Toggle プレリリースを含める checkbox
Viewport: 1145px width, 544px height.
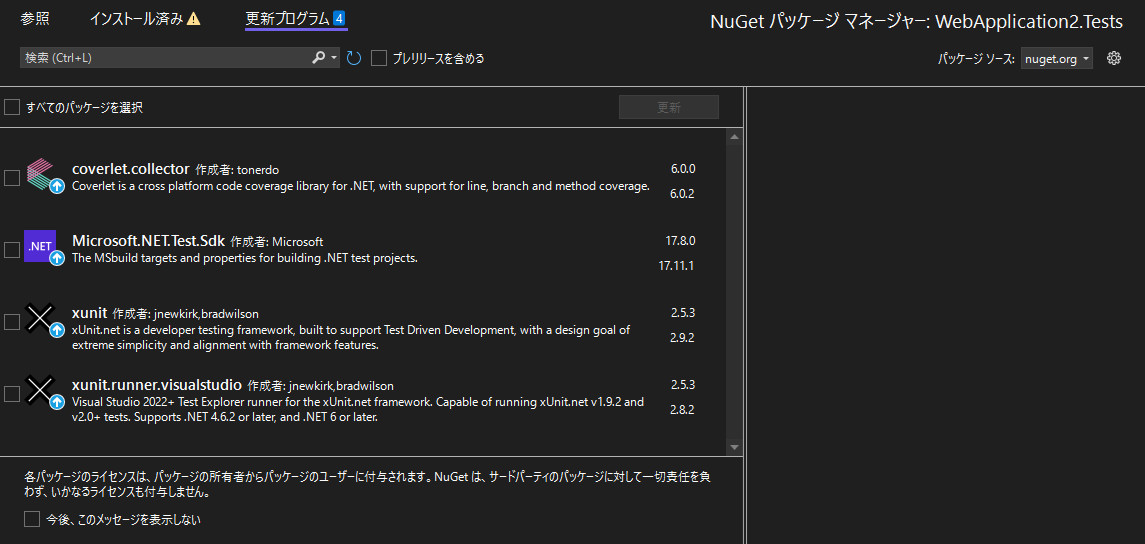[378, 58]
